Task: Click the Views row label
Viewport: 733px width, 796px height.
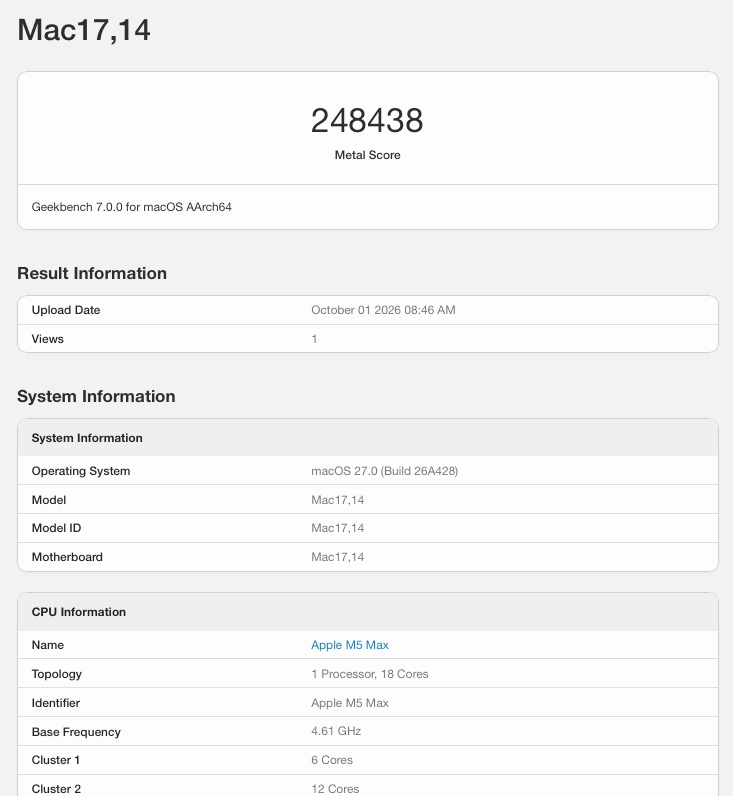Action: 48,339
